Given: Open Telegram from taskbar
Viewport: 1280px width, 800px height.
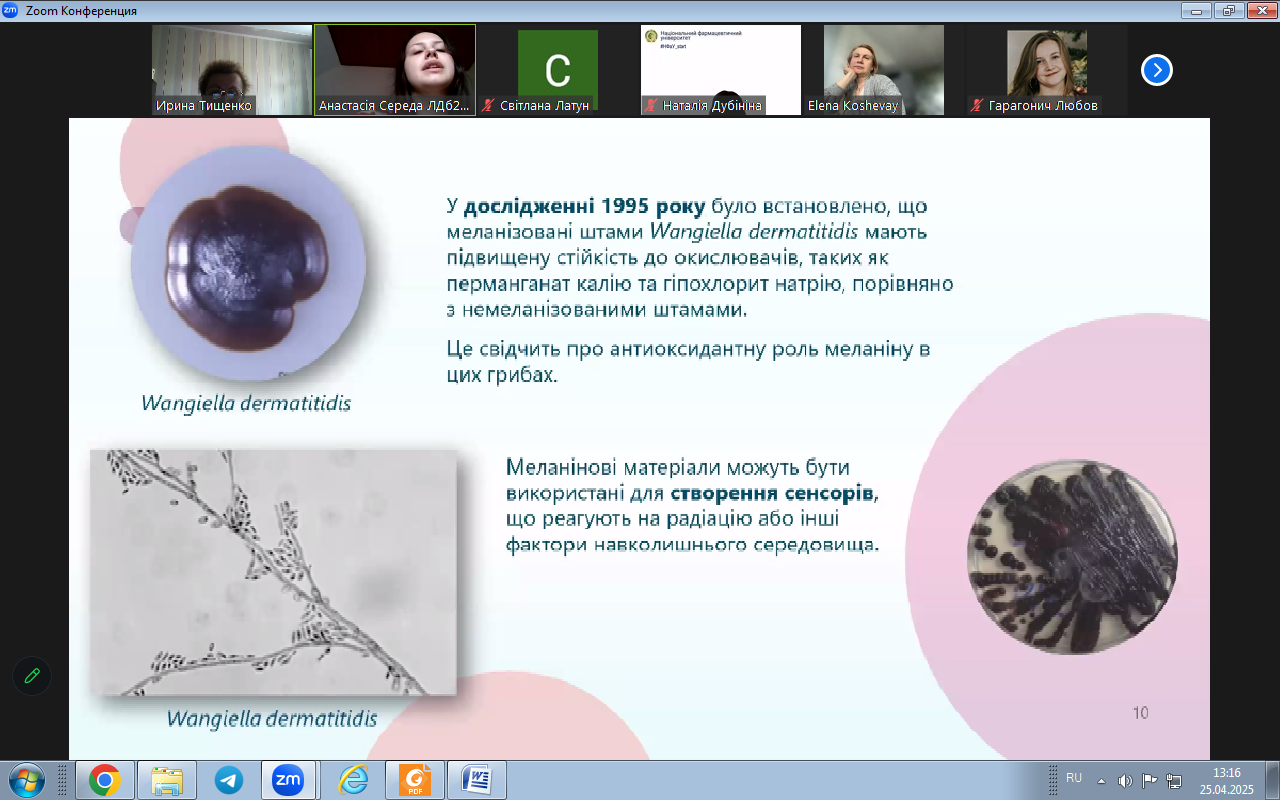Looking at the screenshot, I should point(228,779).
